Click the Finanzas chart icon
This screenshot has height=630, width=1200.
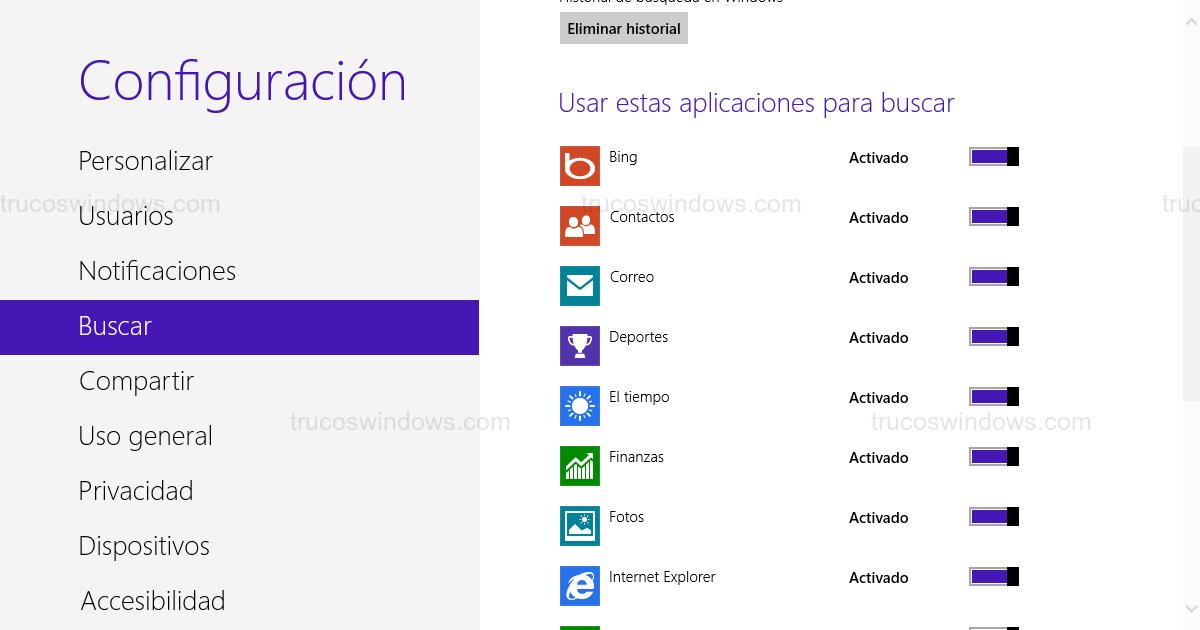click(x=580, y=466)
